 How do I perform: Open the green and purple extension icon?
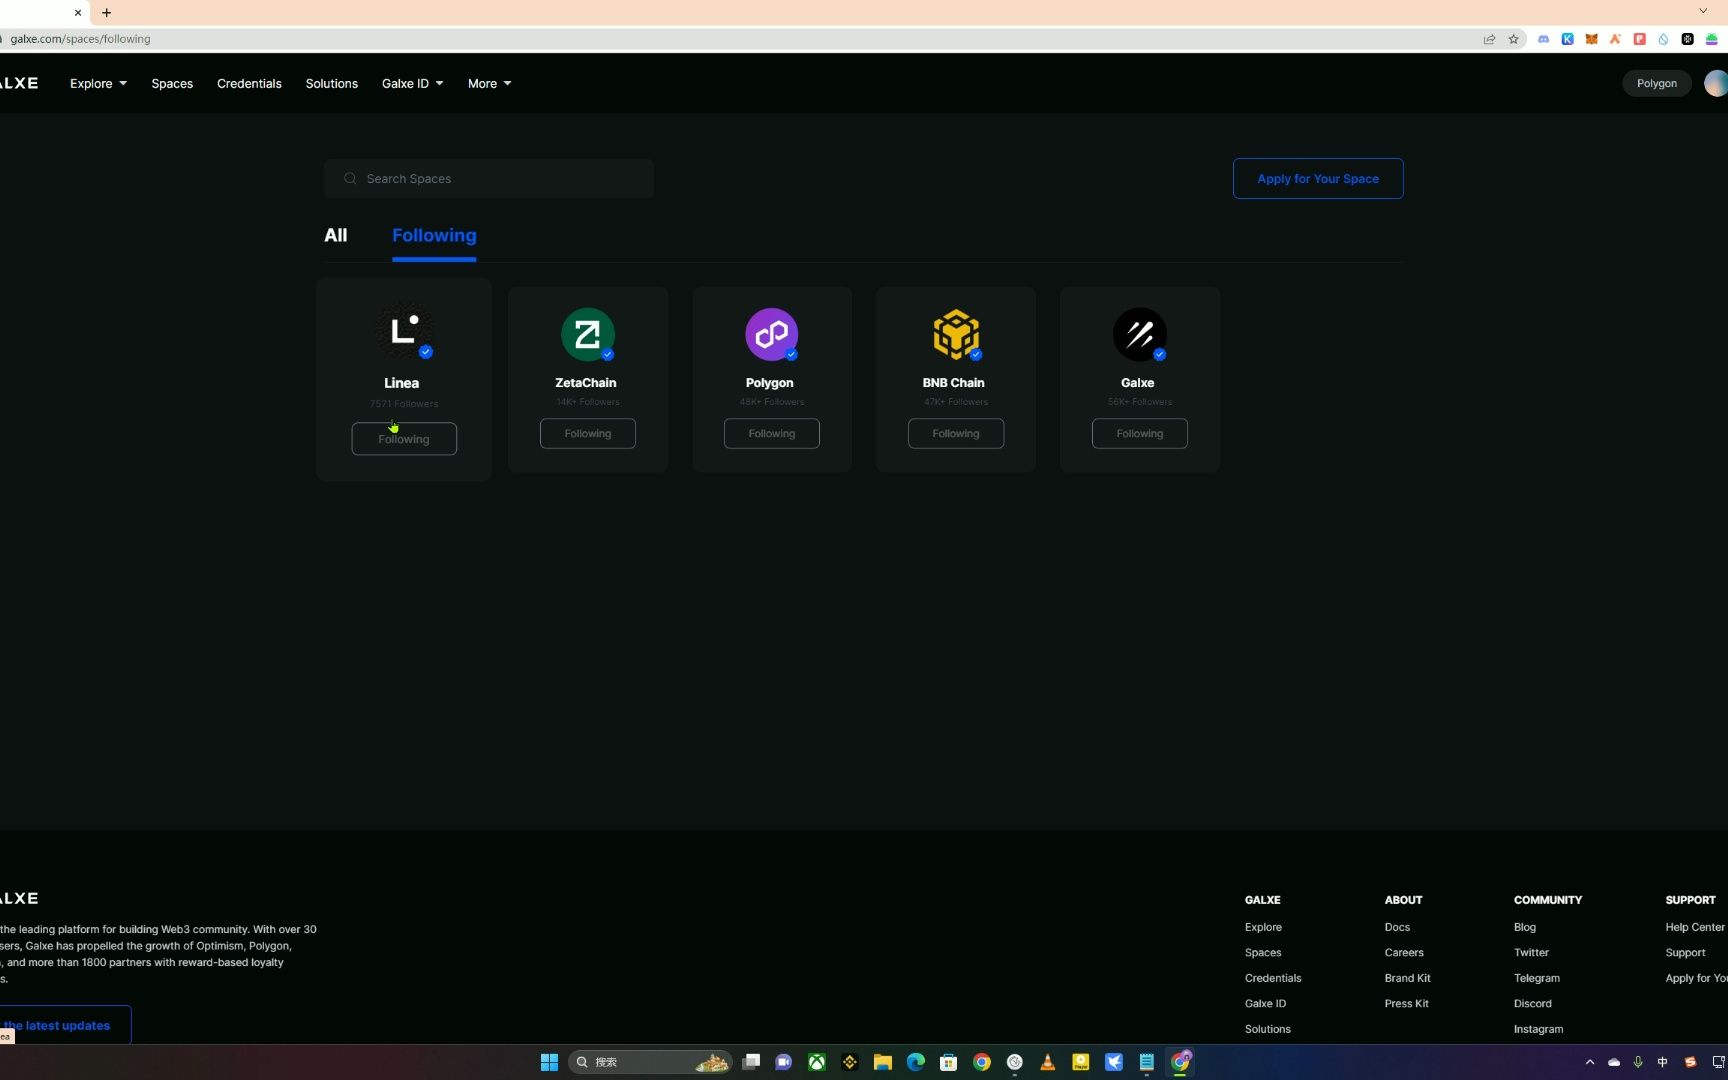pyautogui.click(x=1711, y=39)
